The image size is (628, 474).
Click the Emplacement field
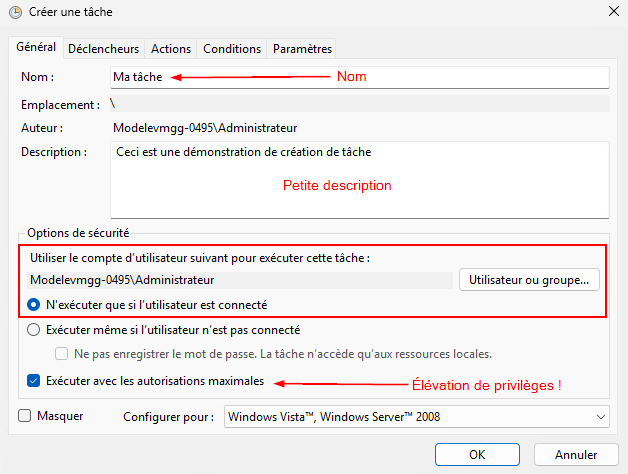[x=360, y=104]
